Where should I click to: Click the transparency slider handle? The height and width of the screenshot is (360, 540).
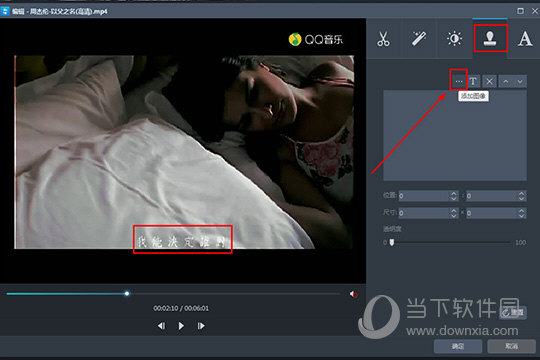(x=392, y=243)
